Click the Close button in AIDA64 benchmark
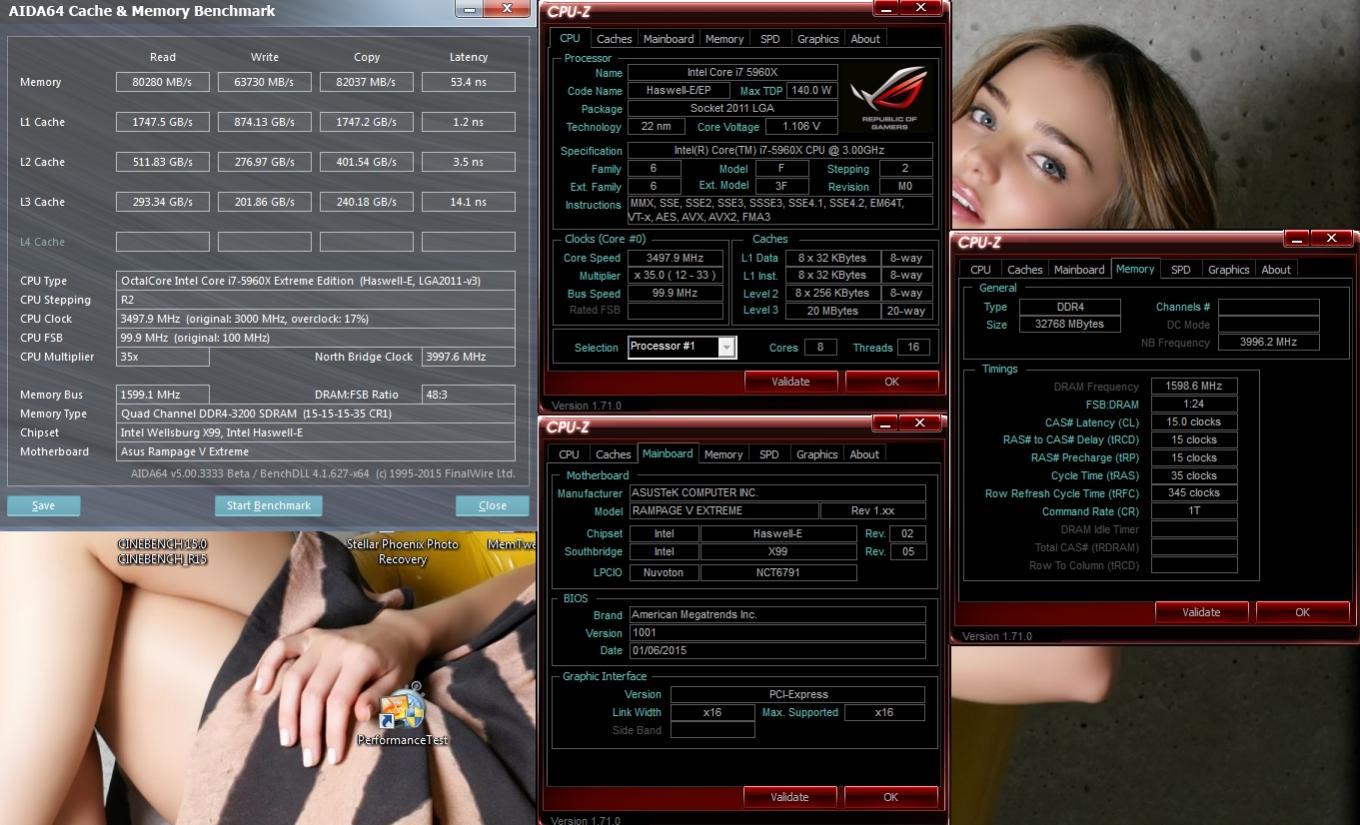Screen dimensions: 1360x825 click(x=492, y=505)
